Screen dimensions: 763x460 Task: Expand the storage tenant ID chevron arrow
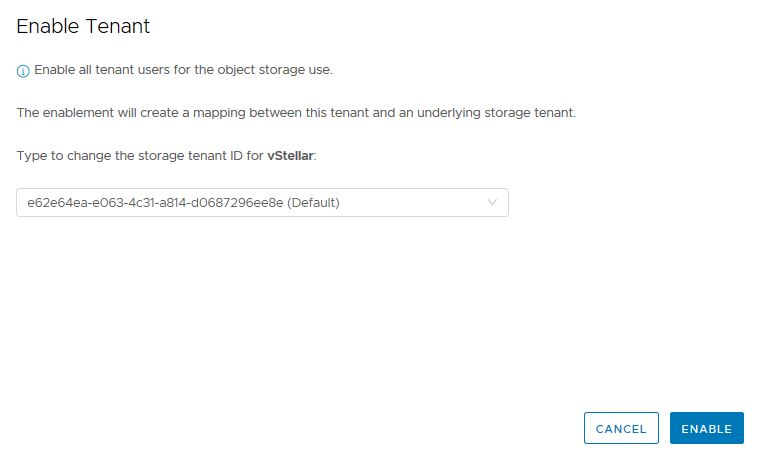(492, 203)
